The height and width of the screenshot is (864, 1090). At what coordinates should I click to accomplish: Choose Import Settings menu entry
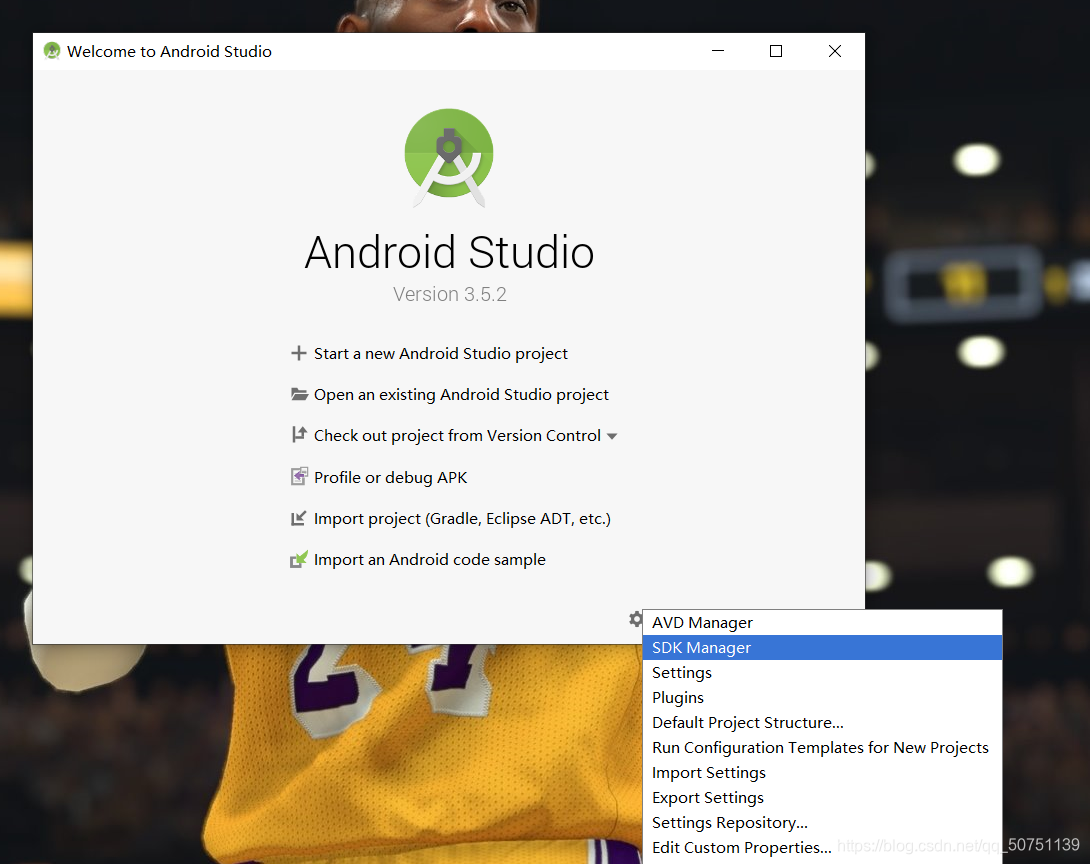pyautogui.click(x=822, y=773)
